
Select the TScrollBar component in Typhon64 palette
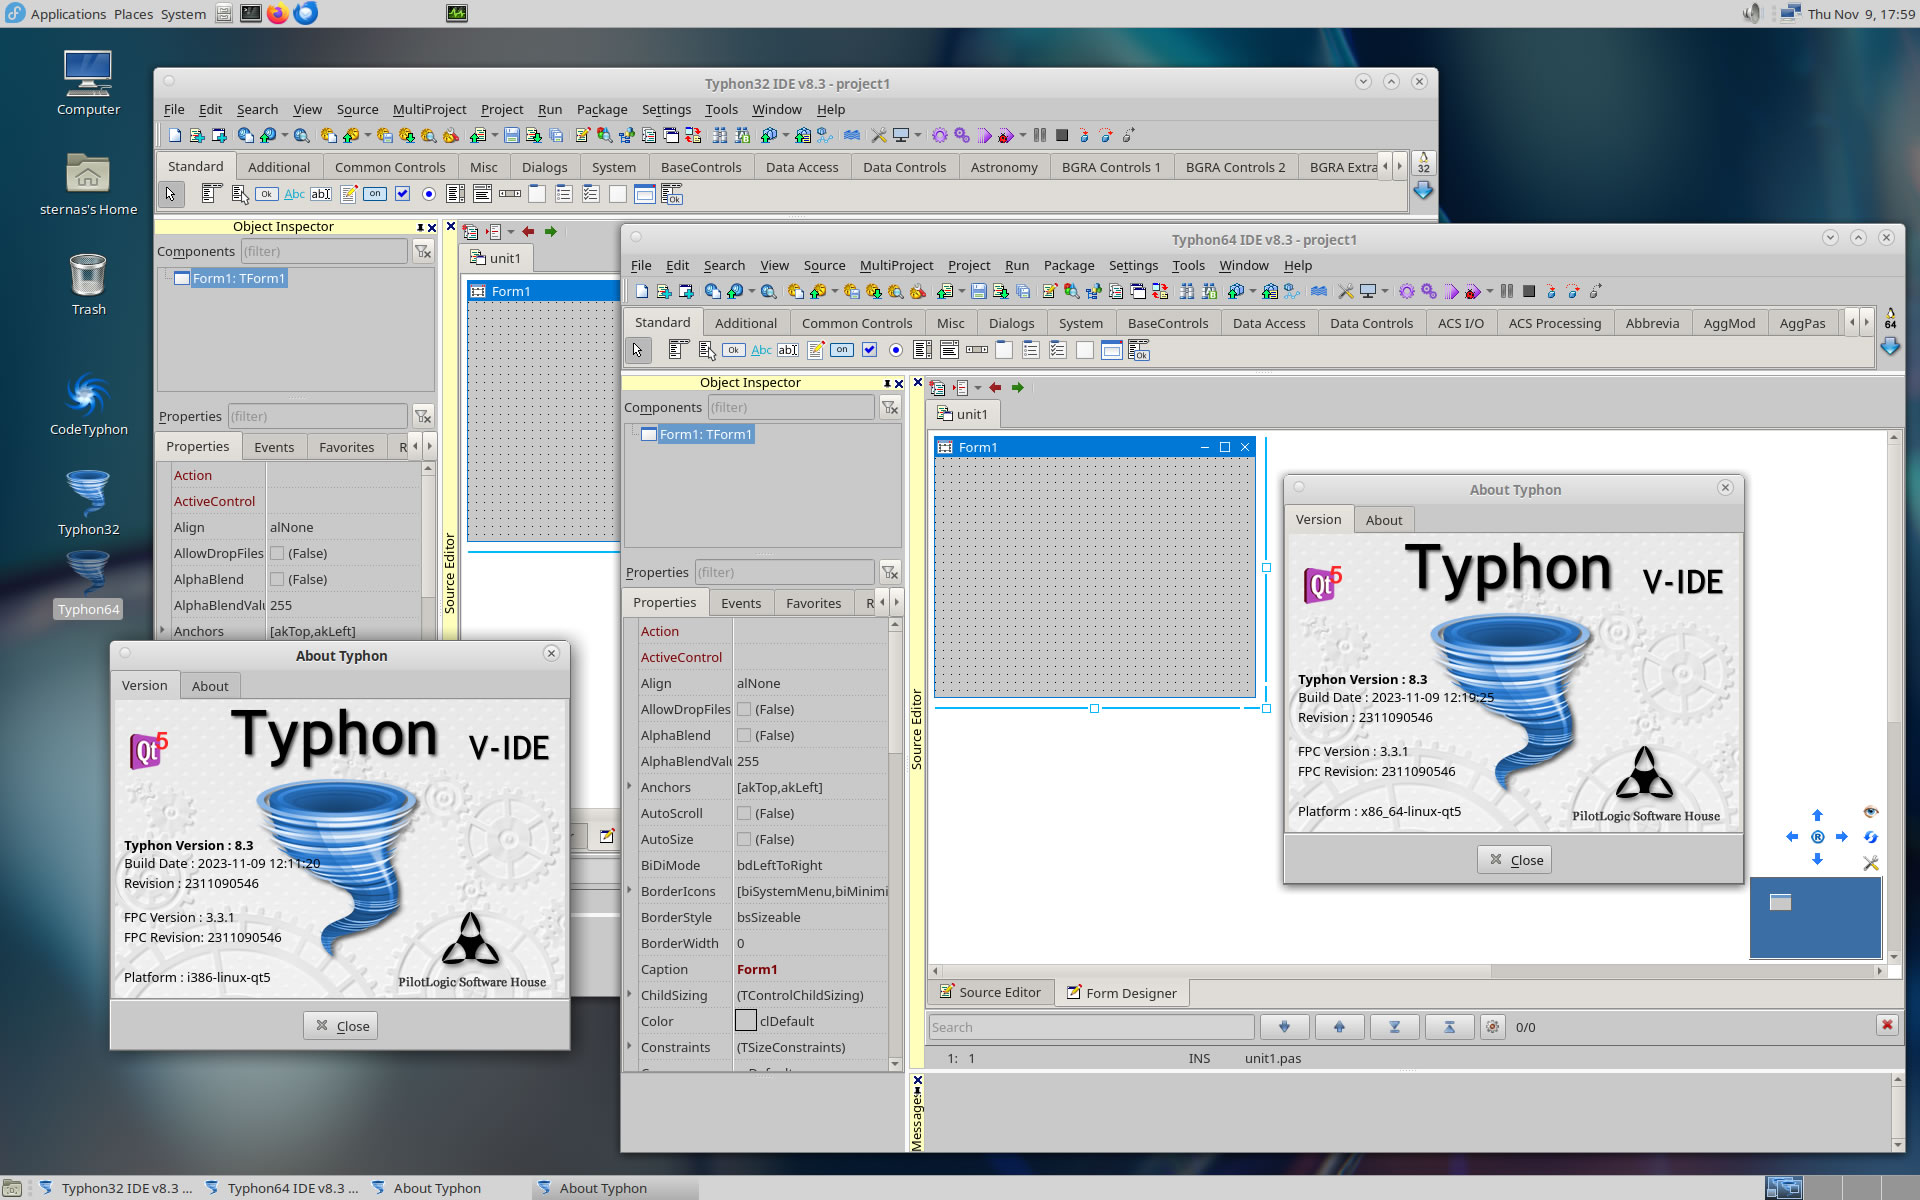(977, 350)
